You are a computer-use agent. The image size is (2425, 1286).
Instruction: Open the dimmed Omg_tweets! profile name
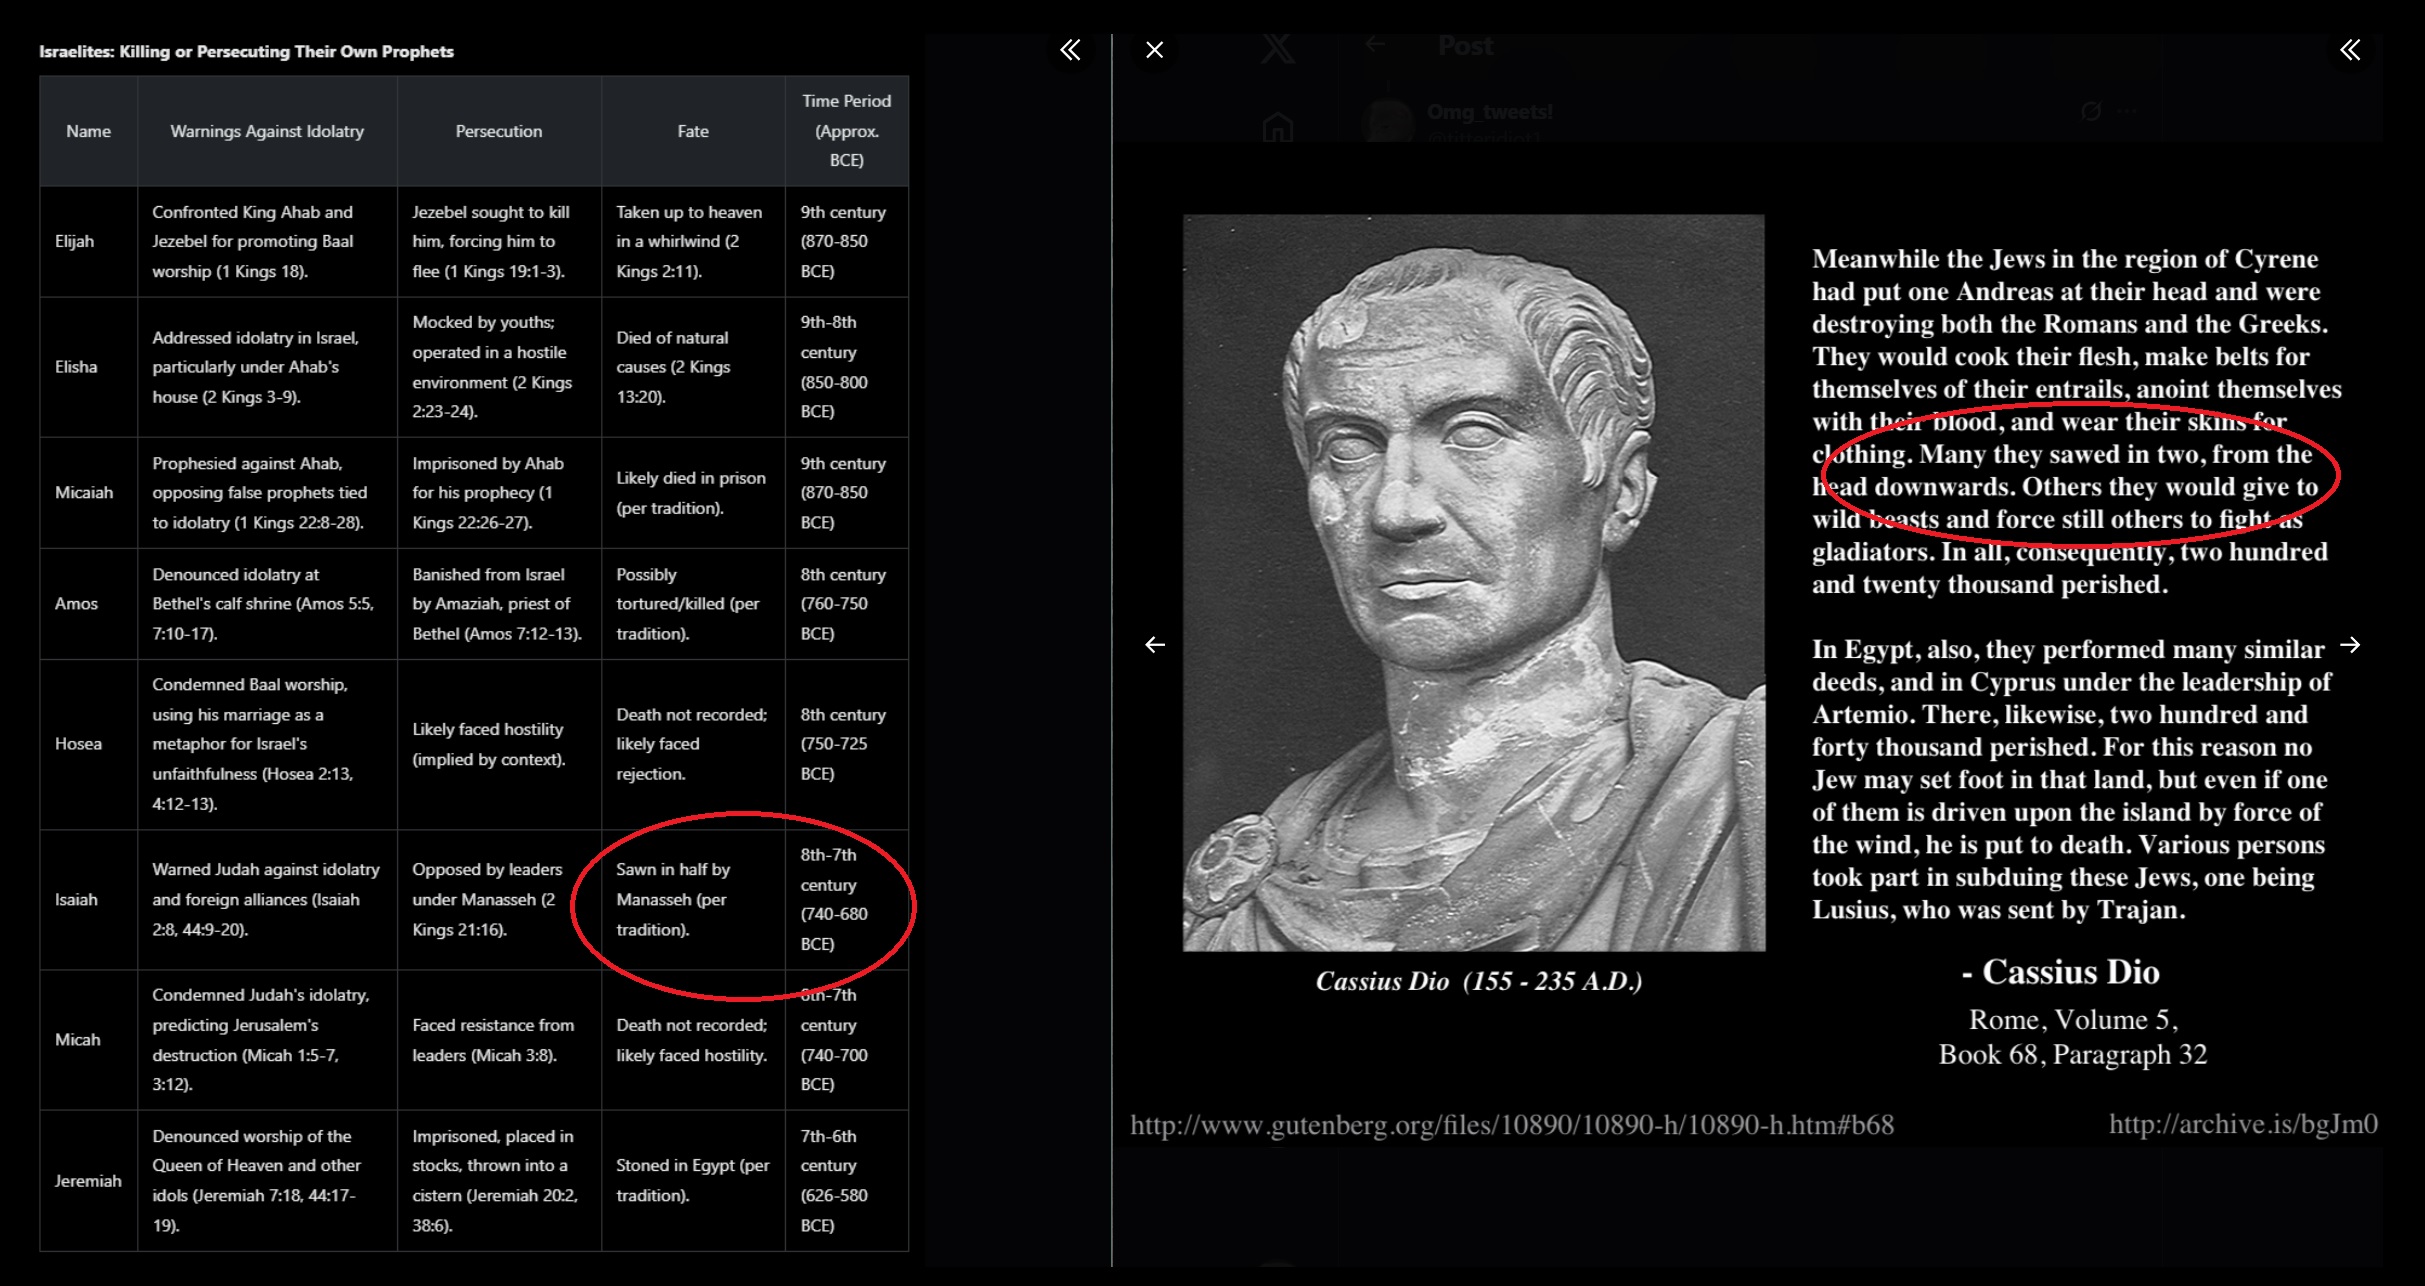coord(1490,112)
